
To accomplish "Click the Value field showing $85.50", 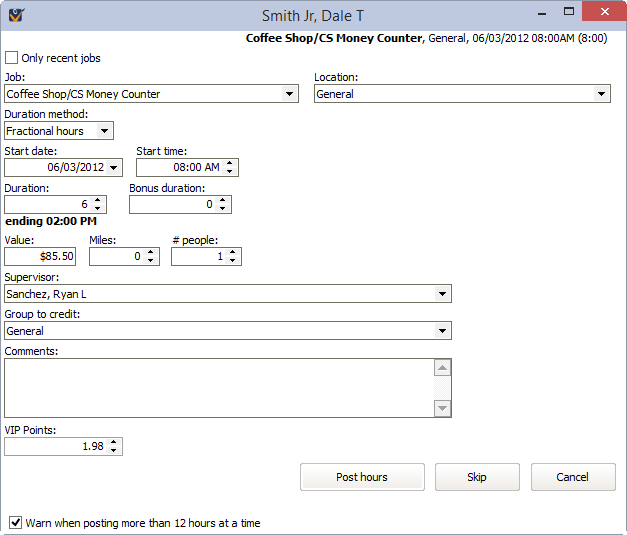I will (x=40, y=256).
